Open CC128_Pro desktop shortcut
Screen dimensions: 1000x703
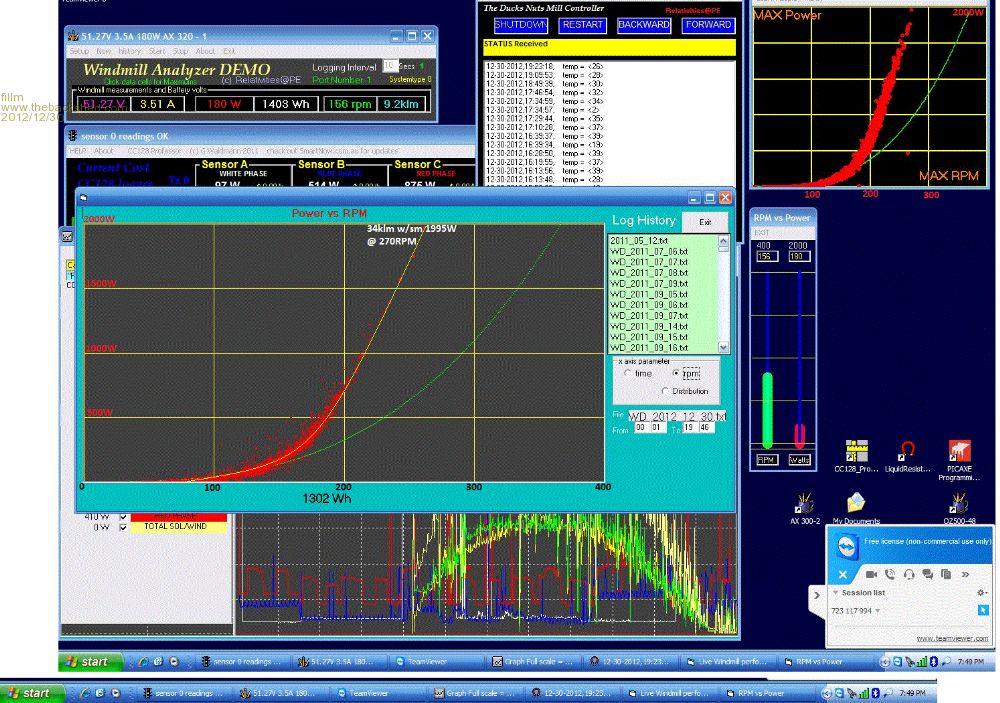tap(855, 452)
